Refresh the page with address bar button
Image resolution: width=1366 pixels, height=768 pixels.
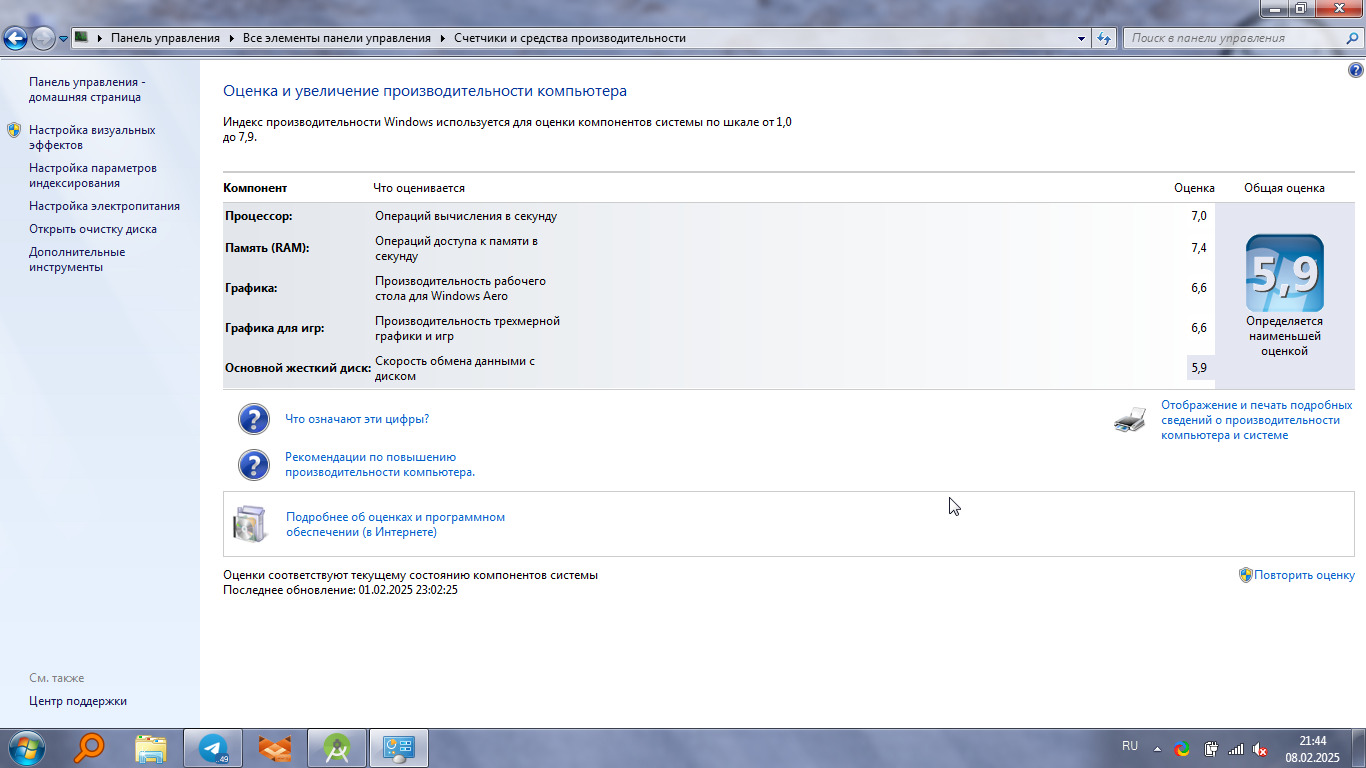click(1104, 38)
